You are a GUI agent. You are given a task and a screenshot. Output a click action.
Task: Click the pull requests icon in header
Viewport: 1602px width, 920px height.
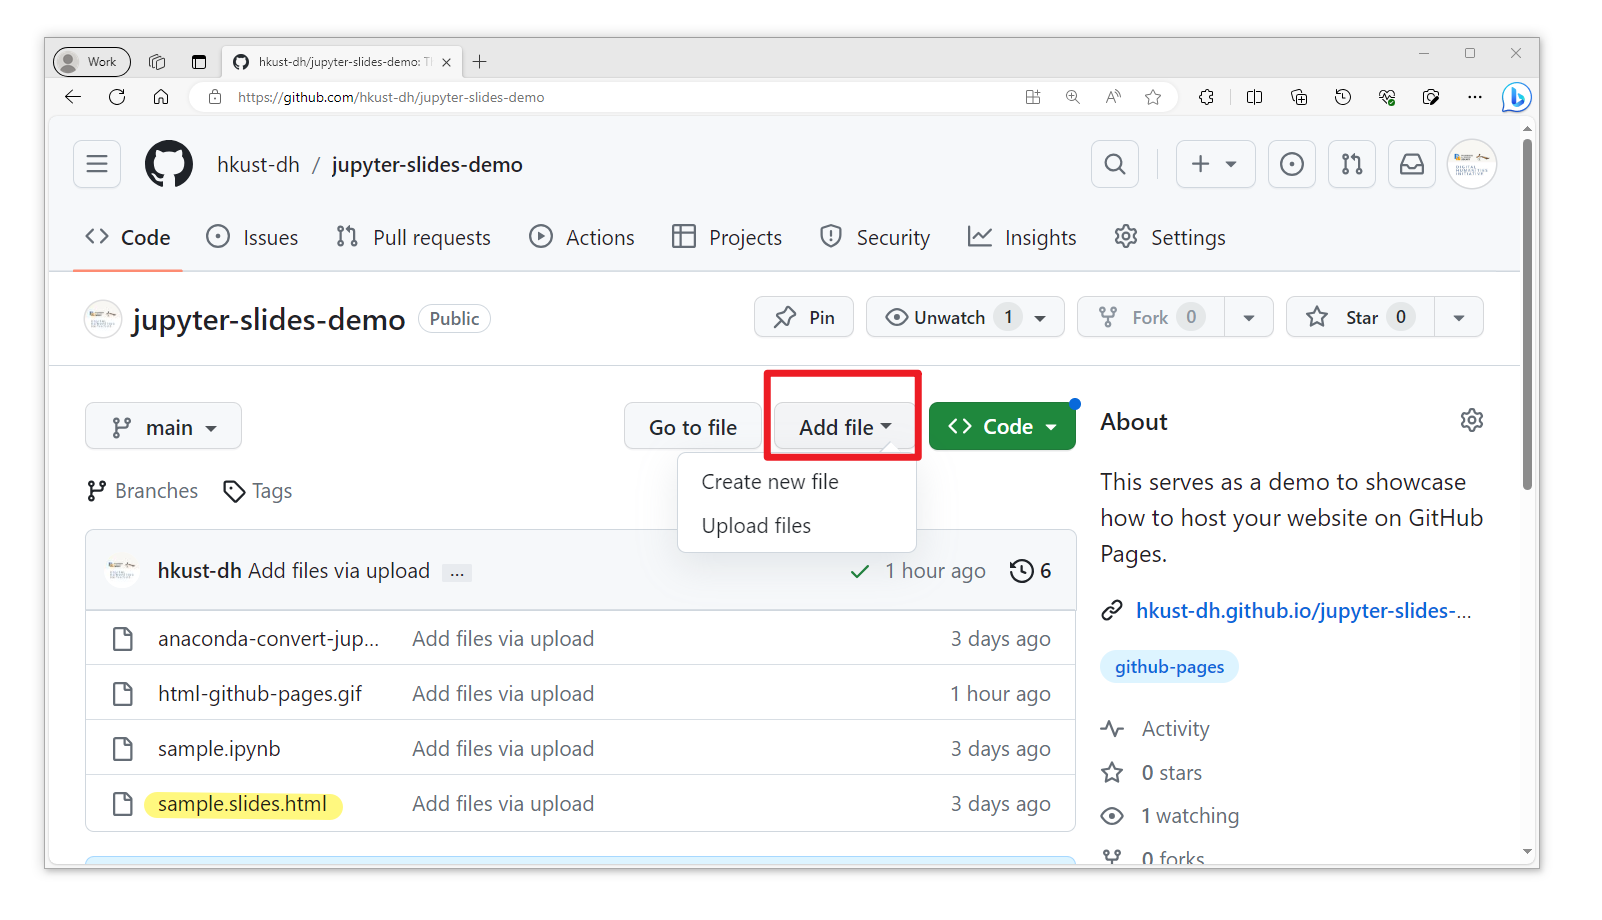click(1351, 164)
